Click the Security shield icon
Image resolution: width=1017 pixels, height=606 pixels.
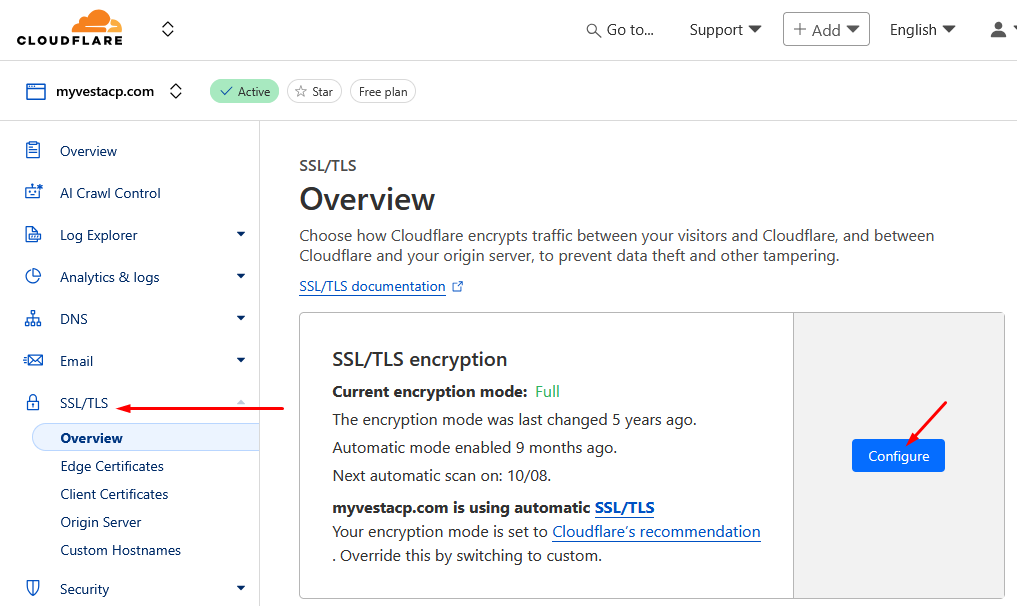click(33, 588)
